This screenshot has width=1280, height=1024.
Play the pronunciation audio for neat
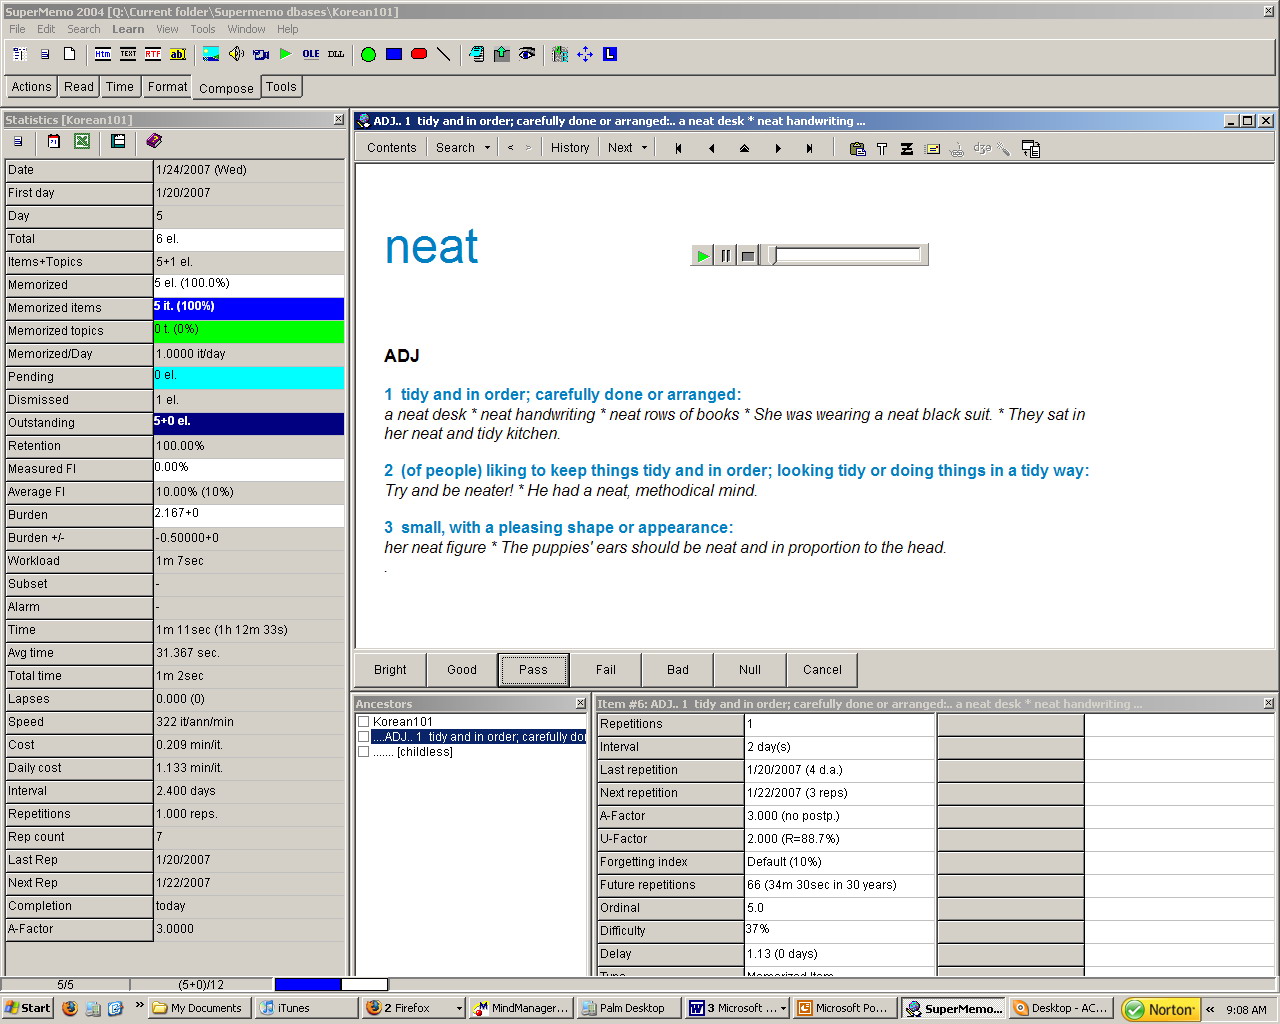tap(702, 256)
